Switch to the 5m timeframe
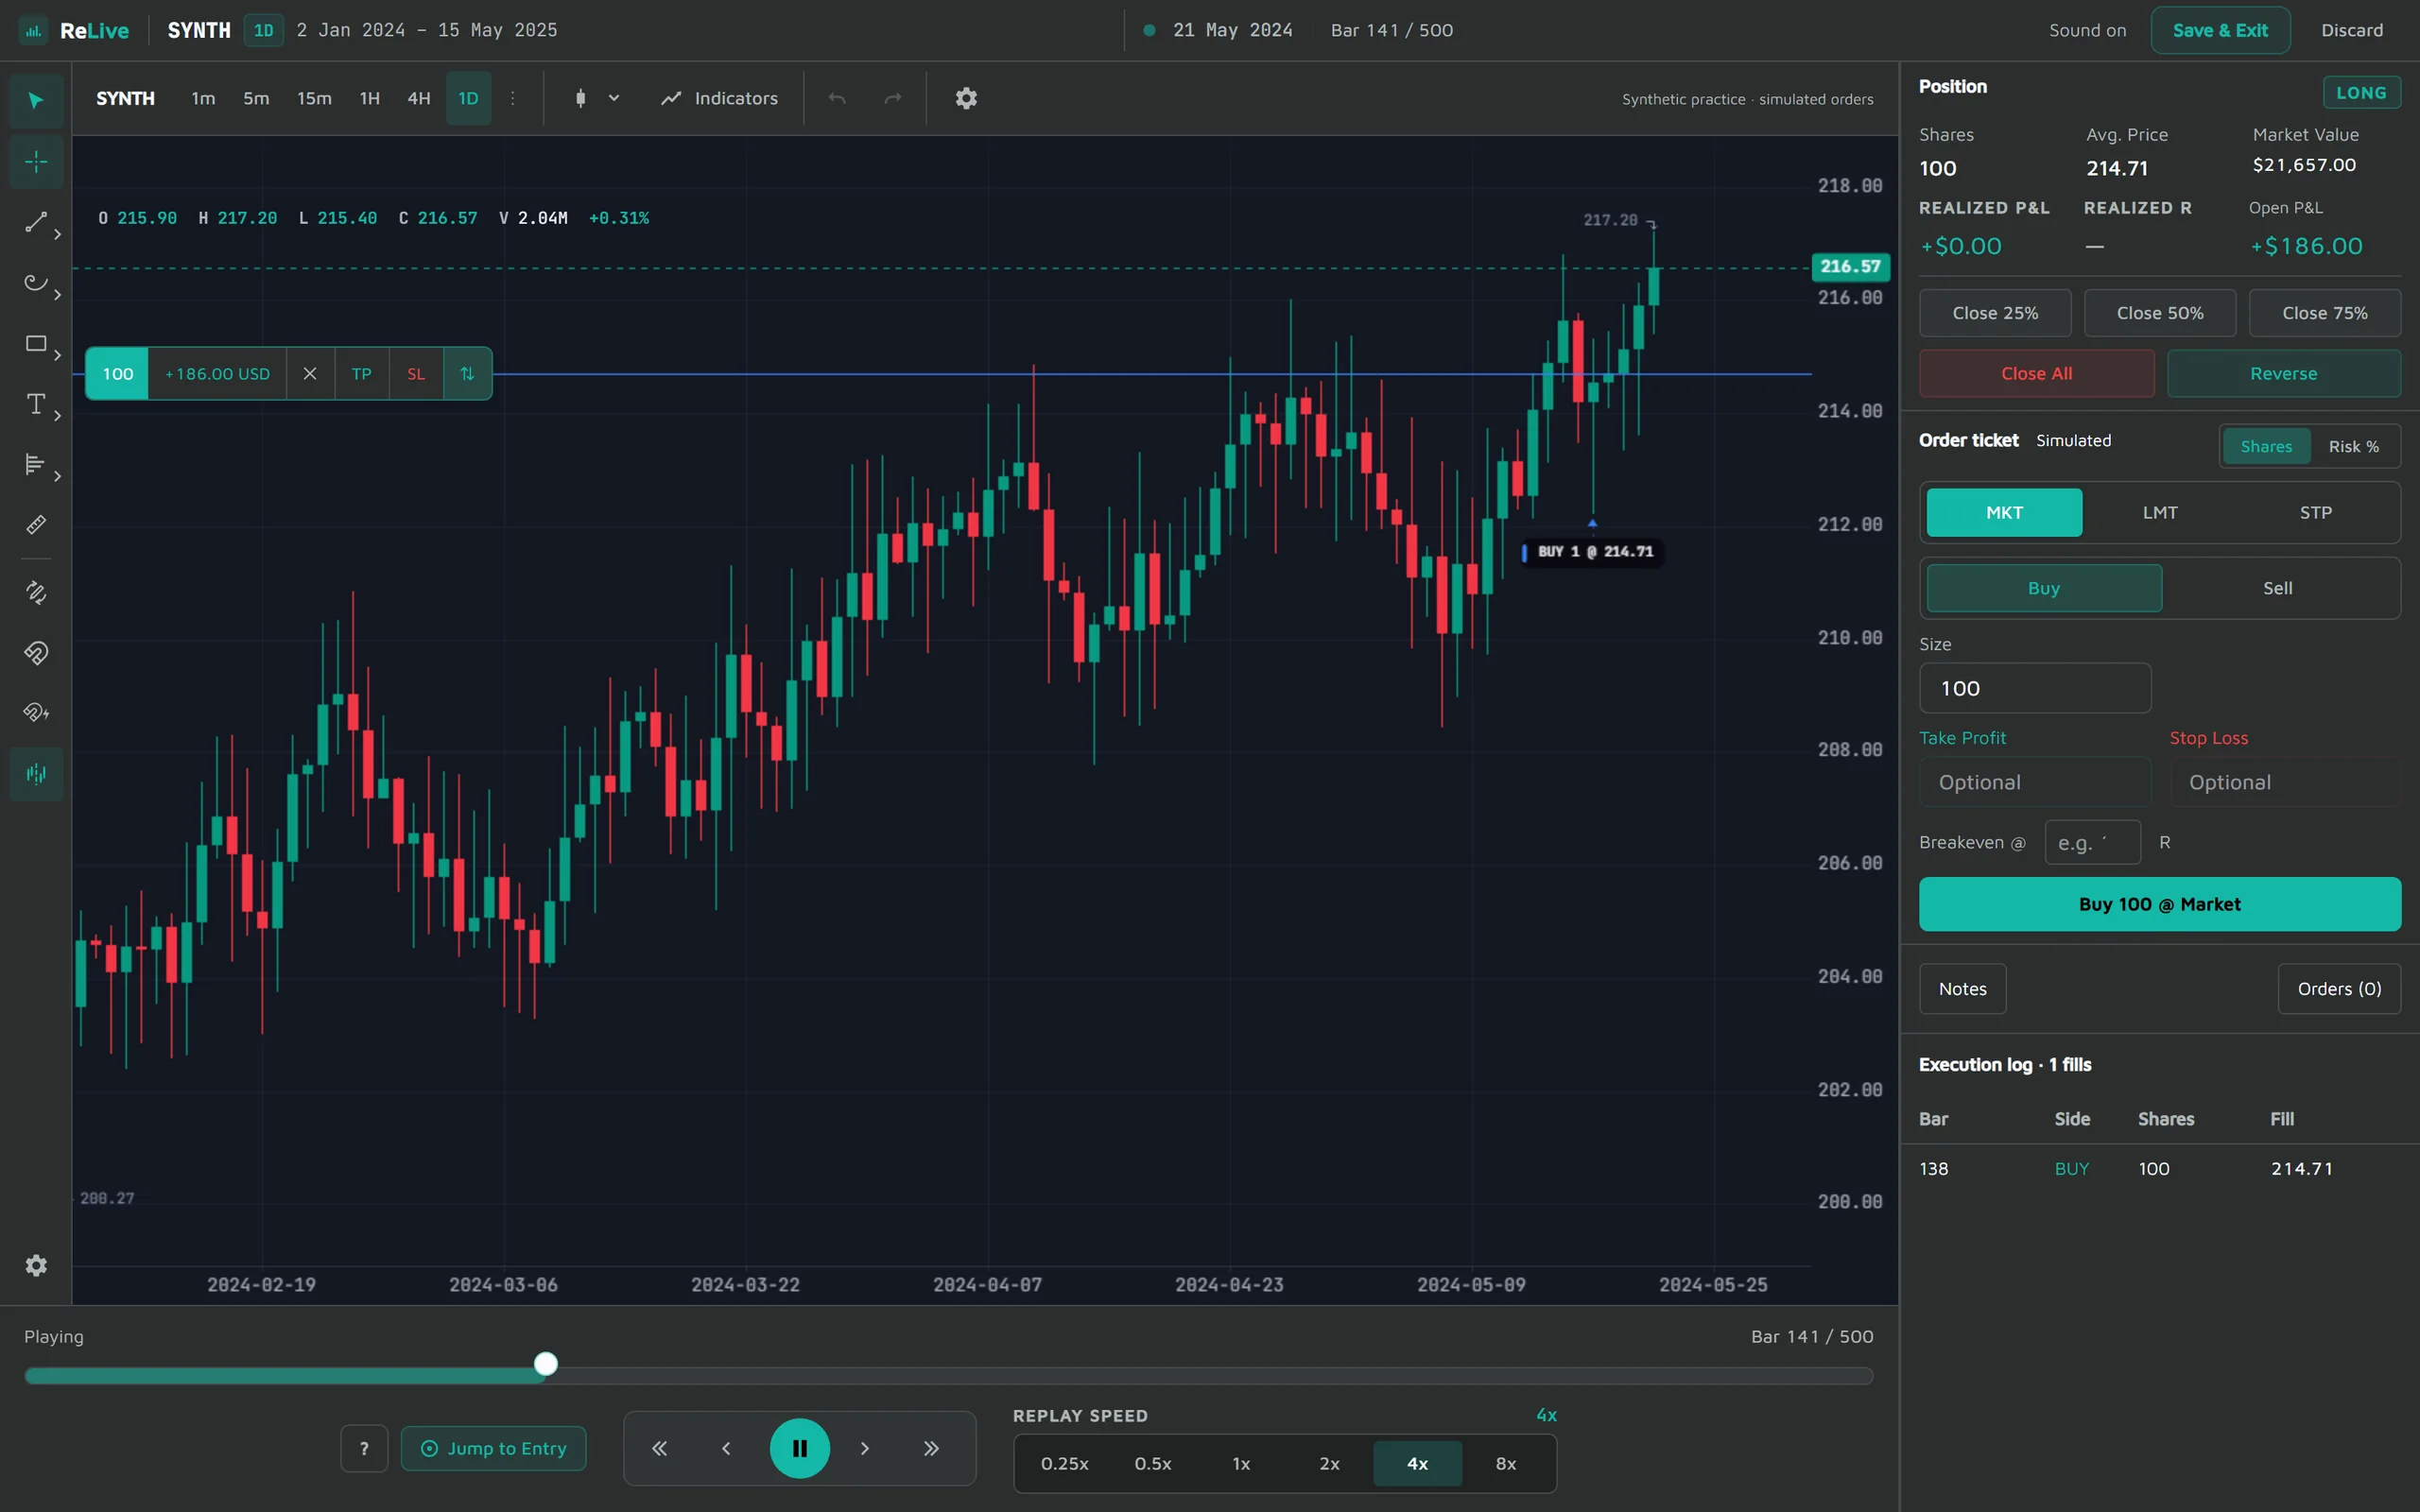2420x1512 pixels. coord(256,98)
